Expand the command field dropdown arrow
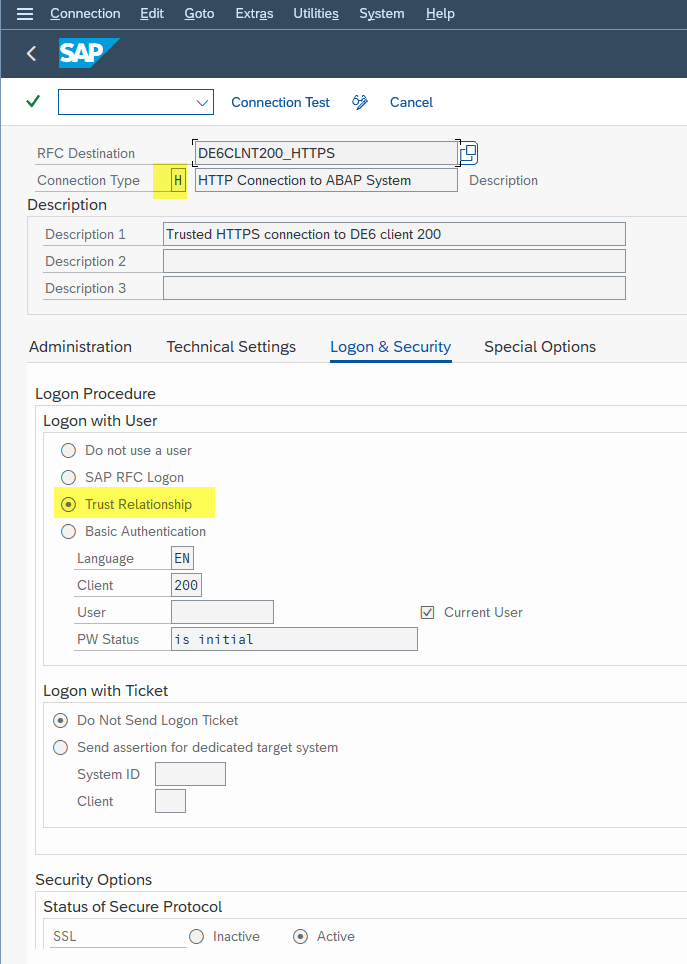 pyautogui.click(x=202, y=103)
